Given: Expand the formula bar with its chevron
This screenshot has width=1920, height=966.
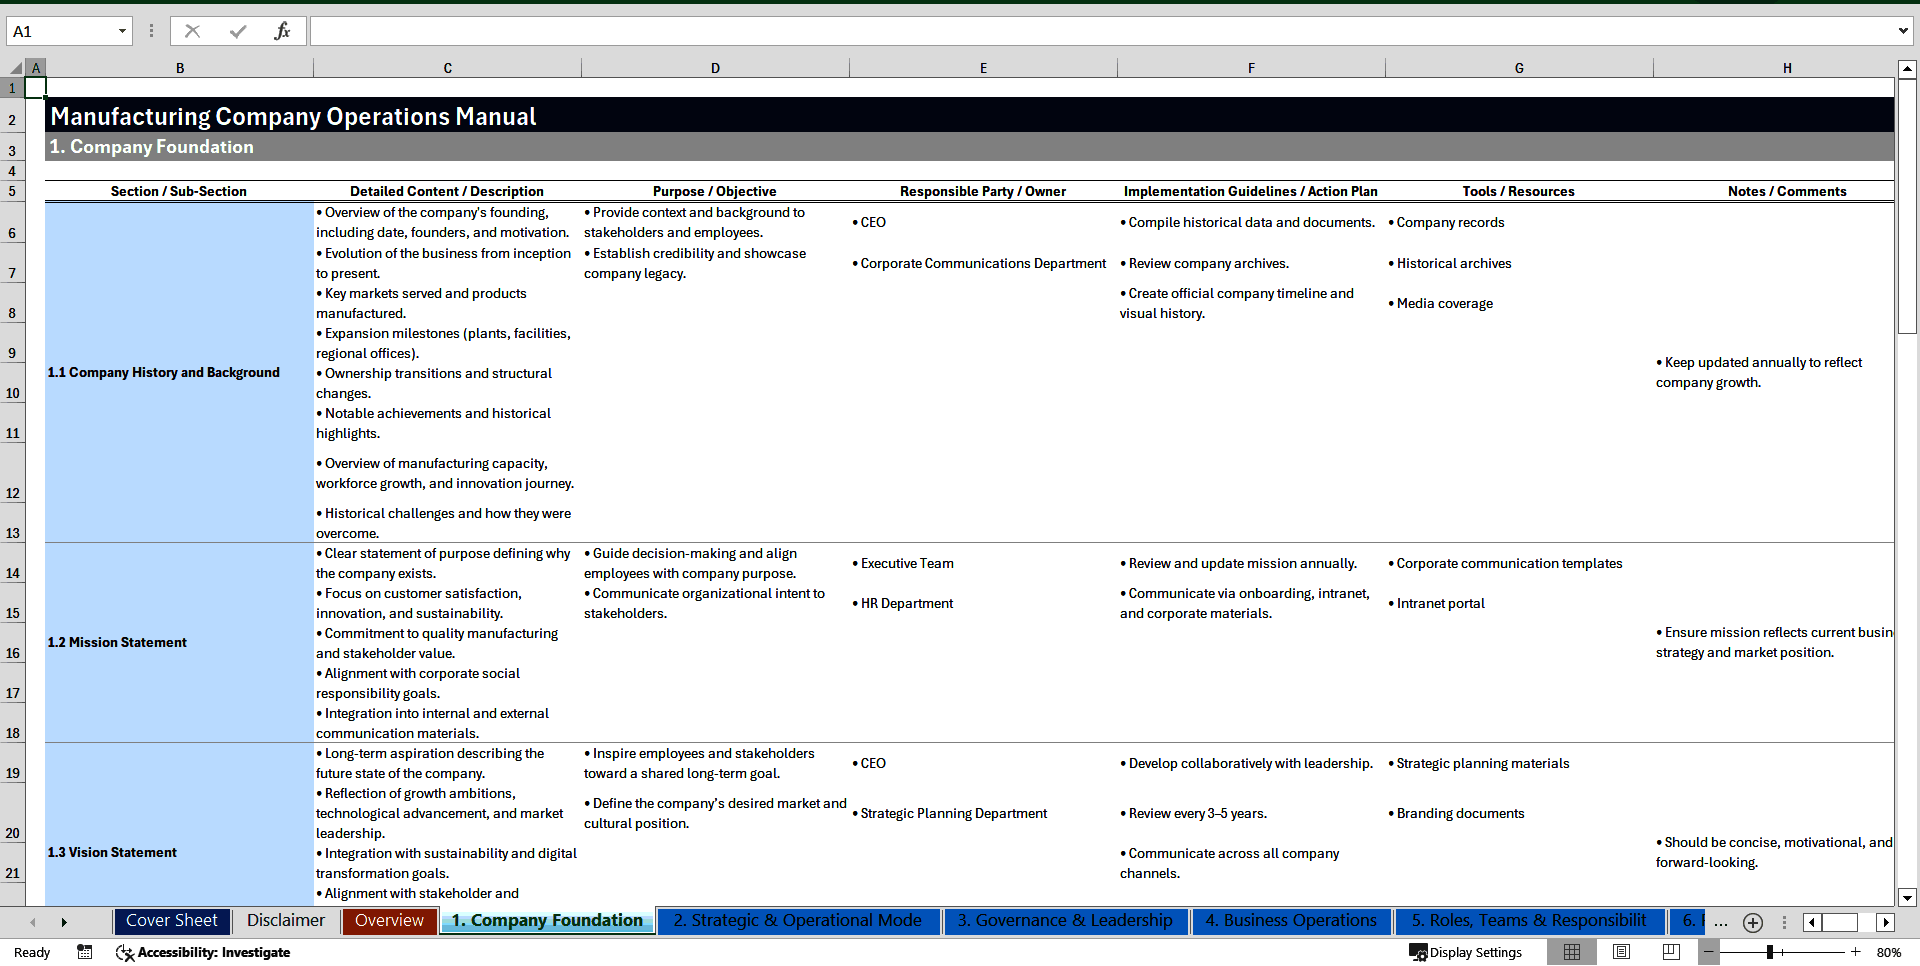Looking at the screenshot, I should pyautogui.click(x=1904, y=31).
